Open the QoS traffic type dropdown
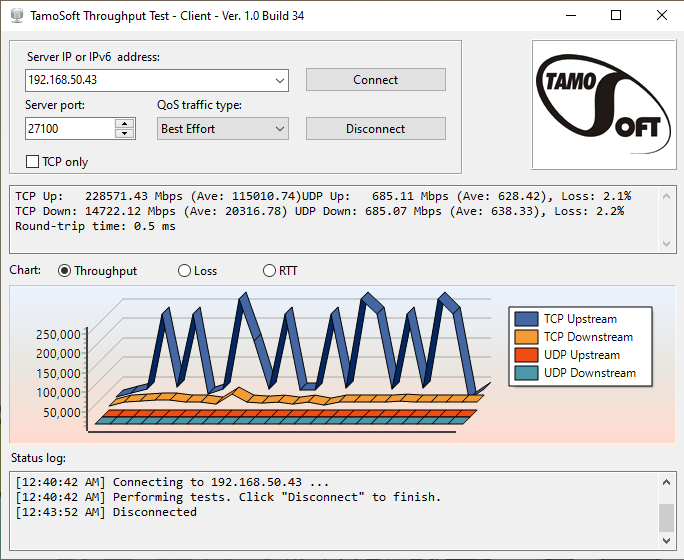The width and height of the screenshot is (684, 560). [x=278, y=129]
